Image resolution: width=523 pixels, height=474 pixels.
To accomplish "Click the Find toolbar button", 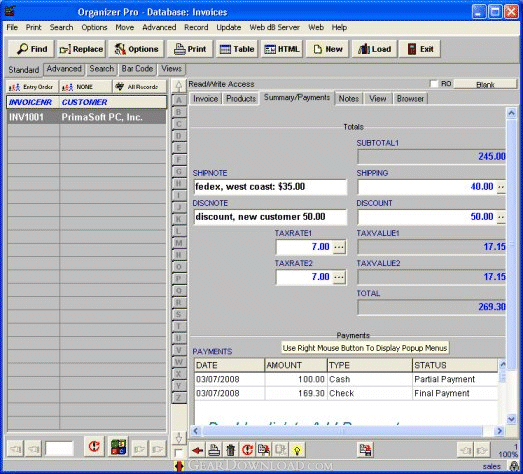I will (x=32, y=49).
